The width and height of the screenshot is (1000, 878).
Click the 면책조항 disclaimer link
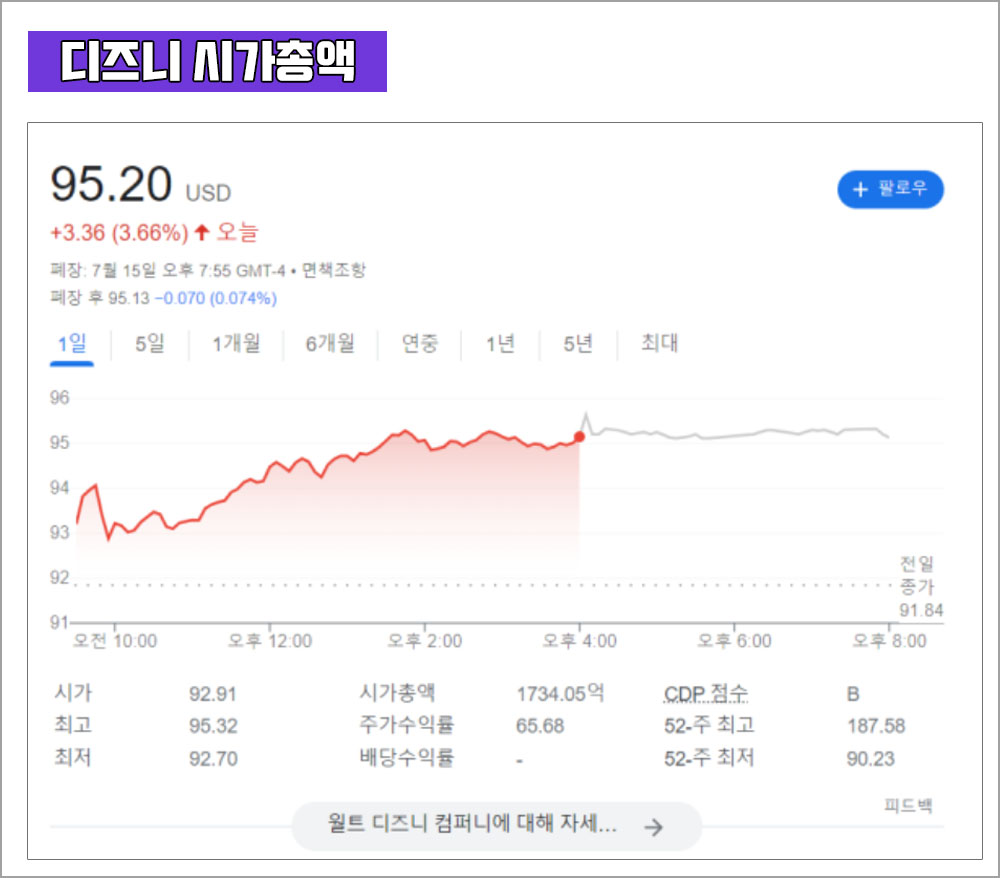[x=334, y=270]
